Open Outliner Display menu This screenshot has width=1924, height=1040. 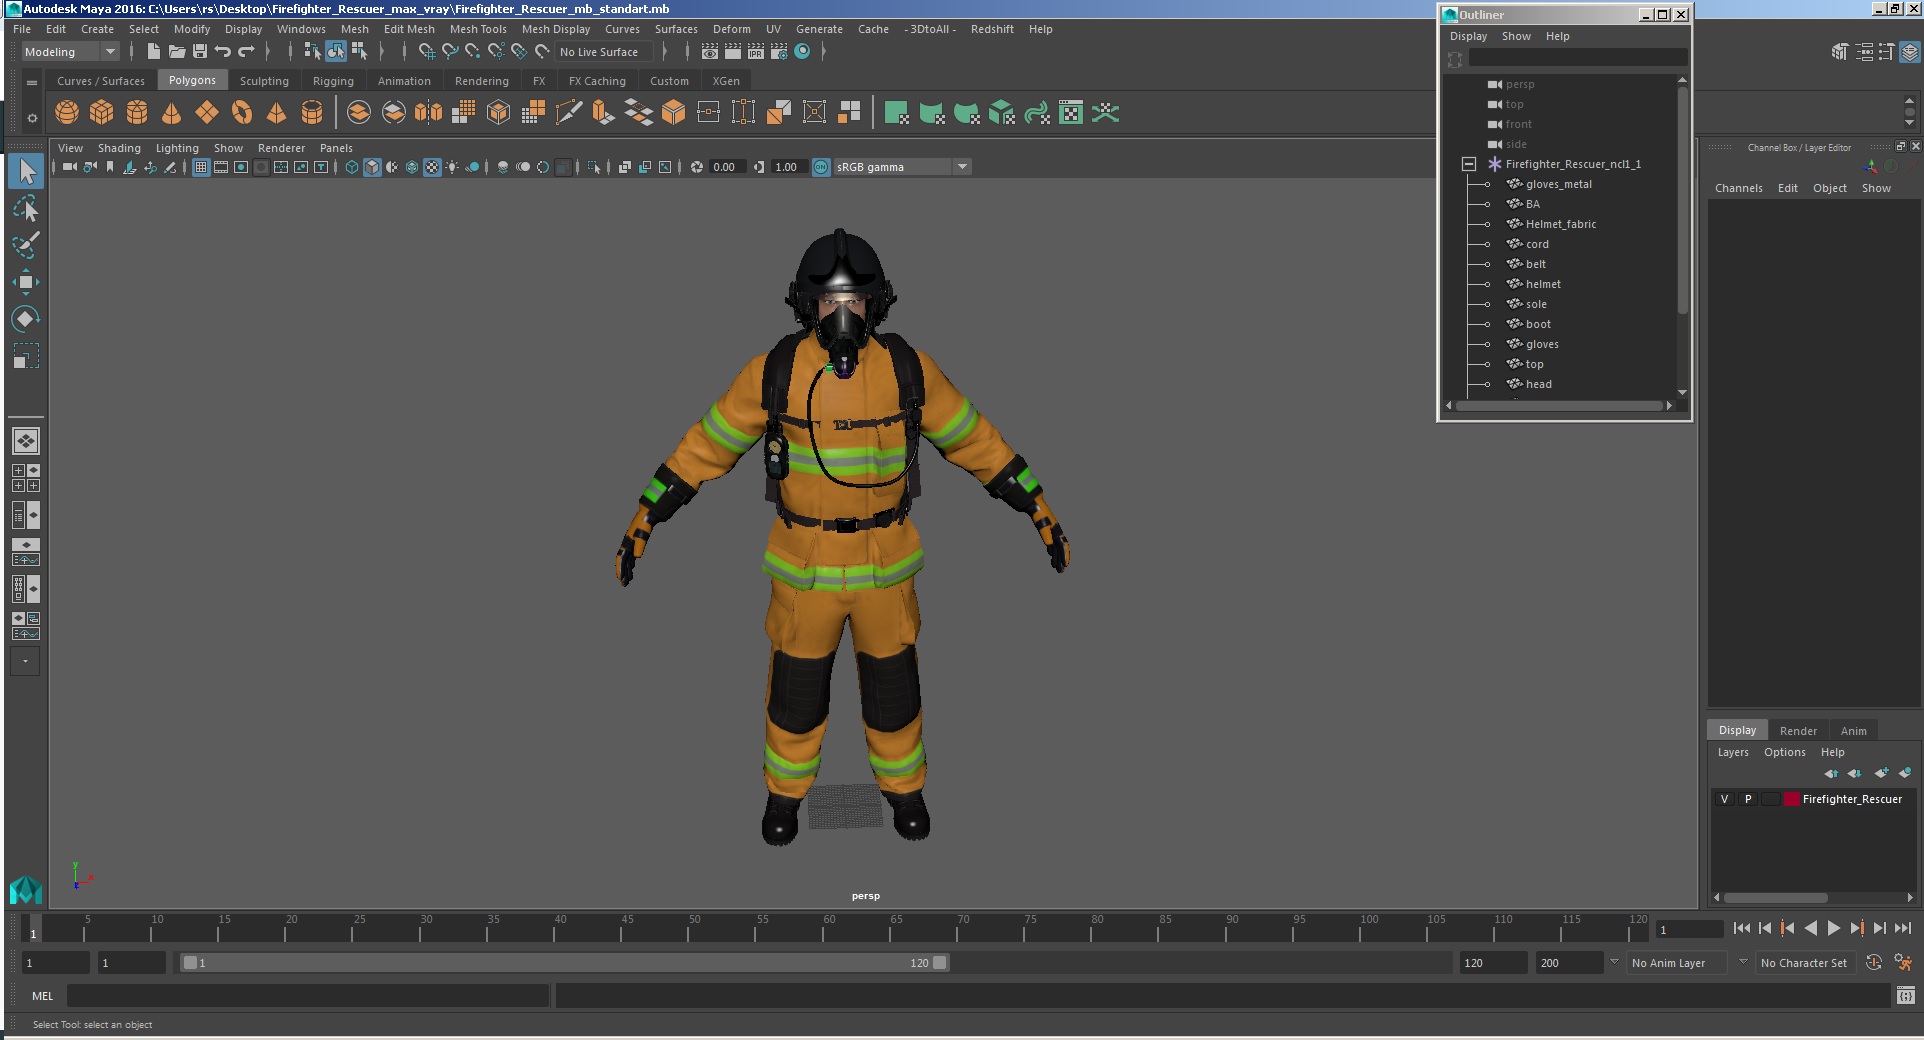[x=1468, y=36]
